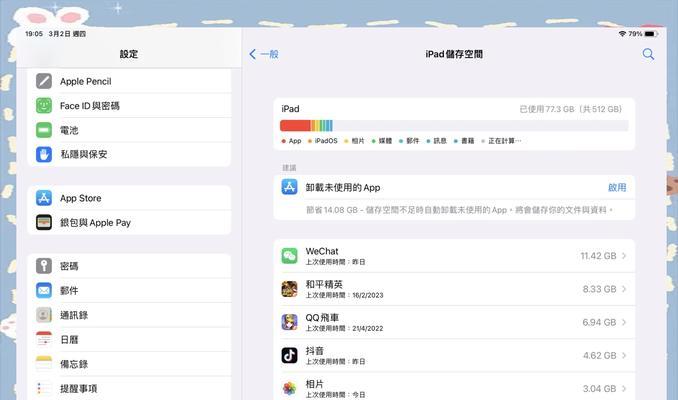The height and width of the screenshot is (400, 678).
Task: Tap the 郵件 mail icon
Action: pyautogui.click(x=44, y=291)
